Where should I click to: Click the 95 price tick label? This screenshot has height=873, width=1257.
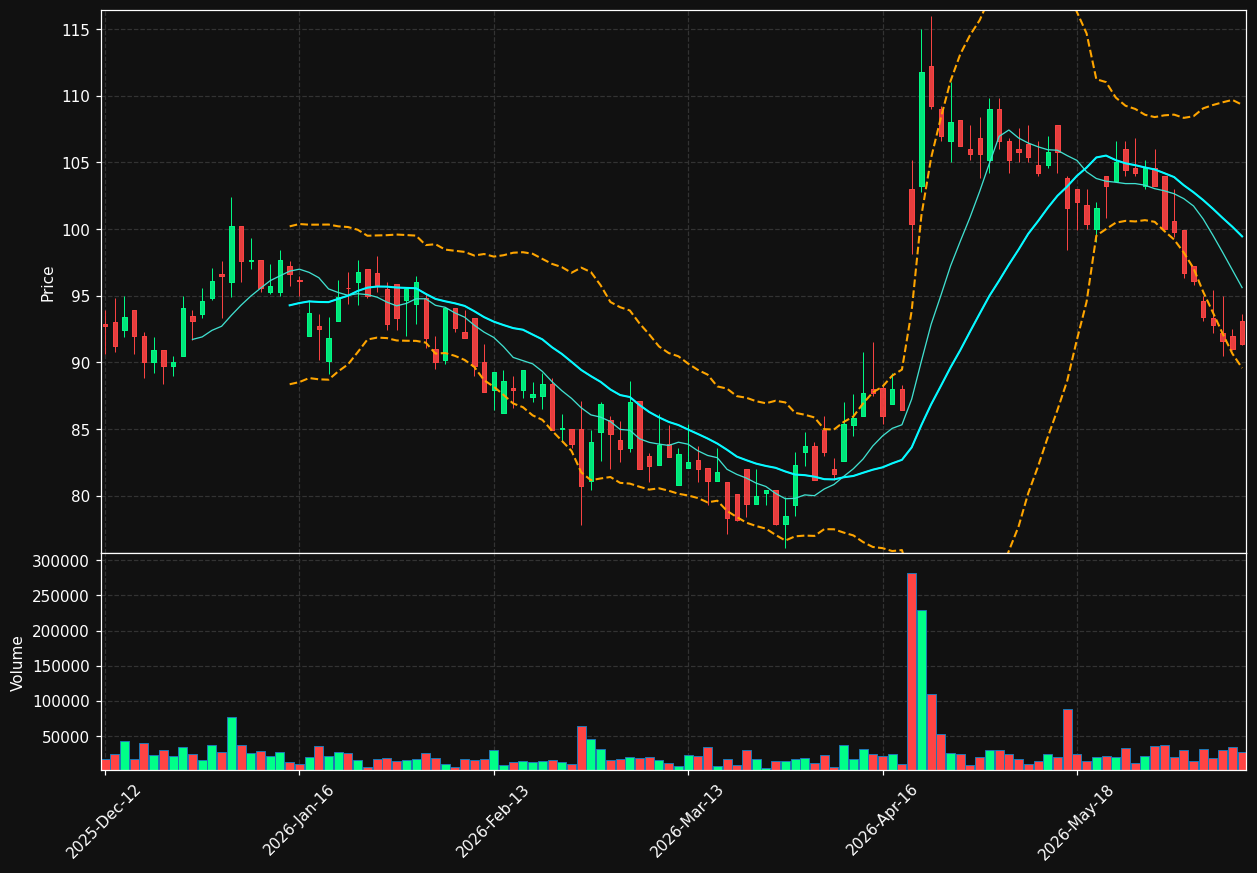point(80,297)
